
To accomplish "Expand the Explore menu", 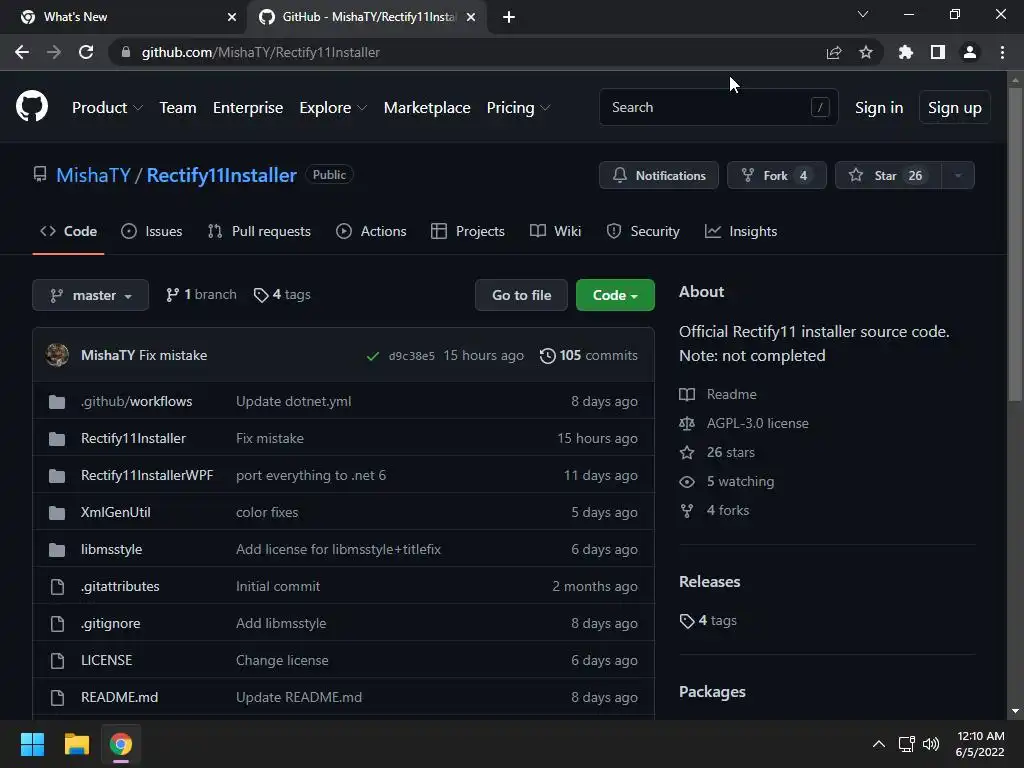I will point(333,108).
